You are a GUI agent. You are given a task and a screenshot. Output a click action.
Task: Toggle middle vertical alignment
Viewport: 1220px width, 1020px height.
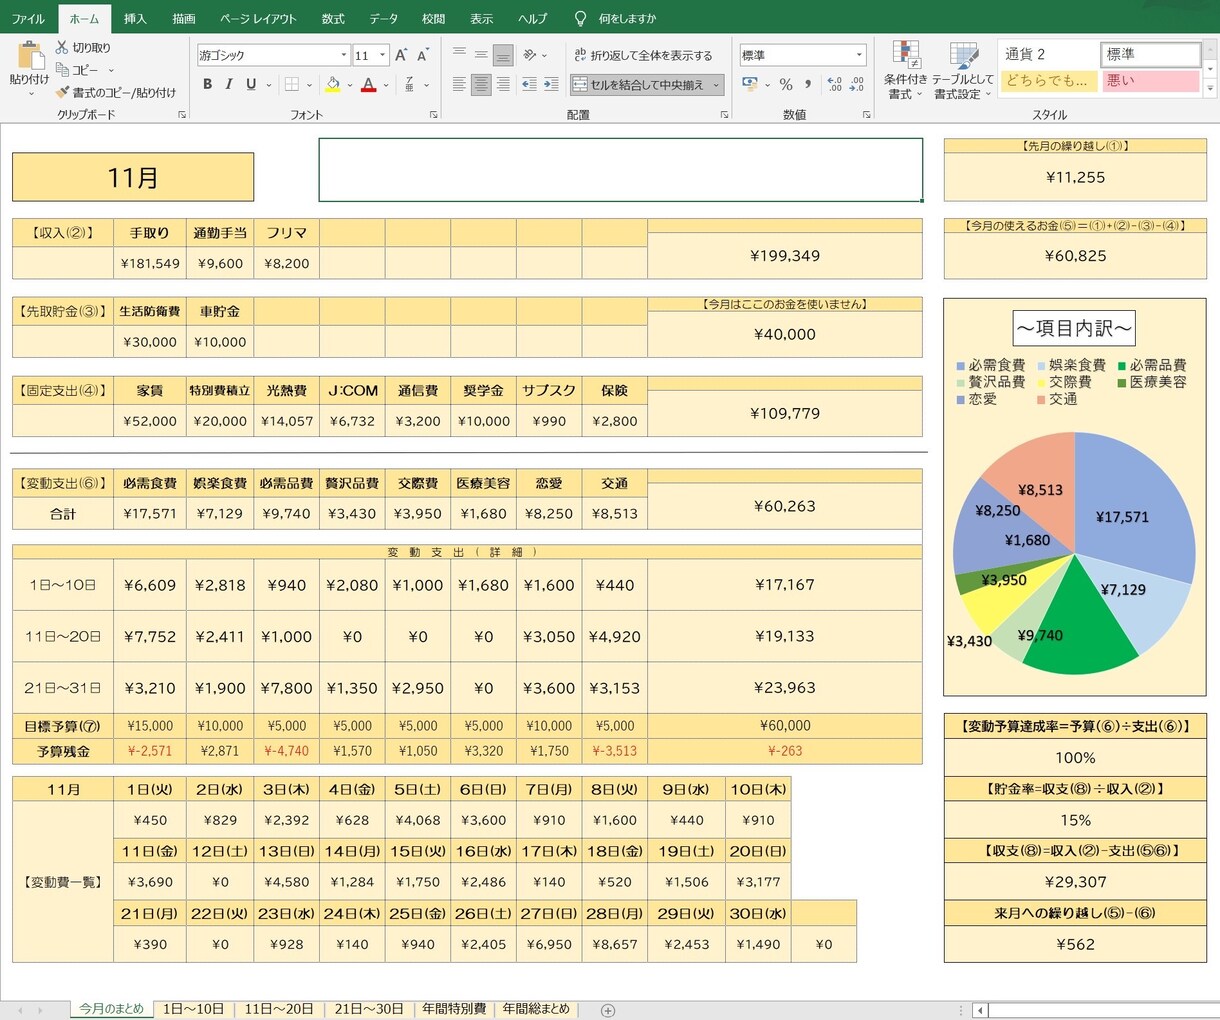click(x=481, y=54)
